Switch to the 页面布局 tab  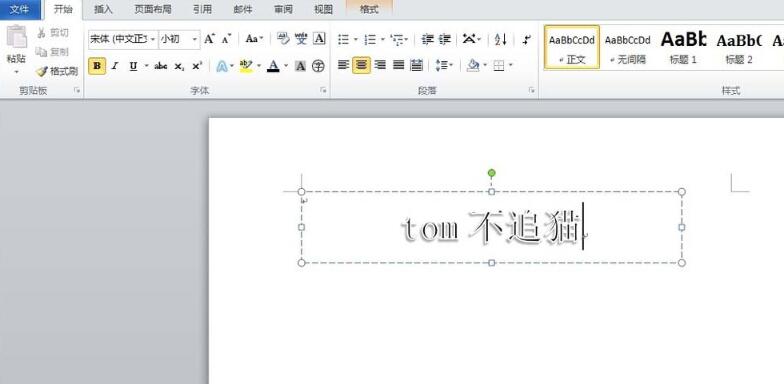coord(153,10)
